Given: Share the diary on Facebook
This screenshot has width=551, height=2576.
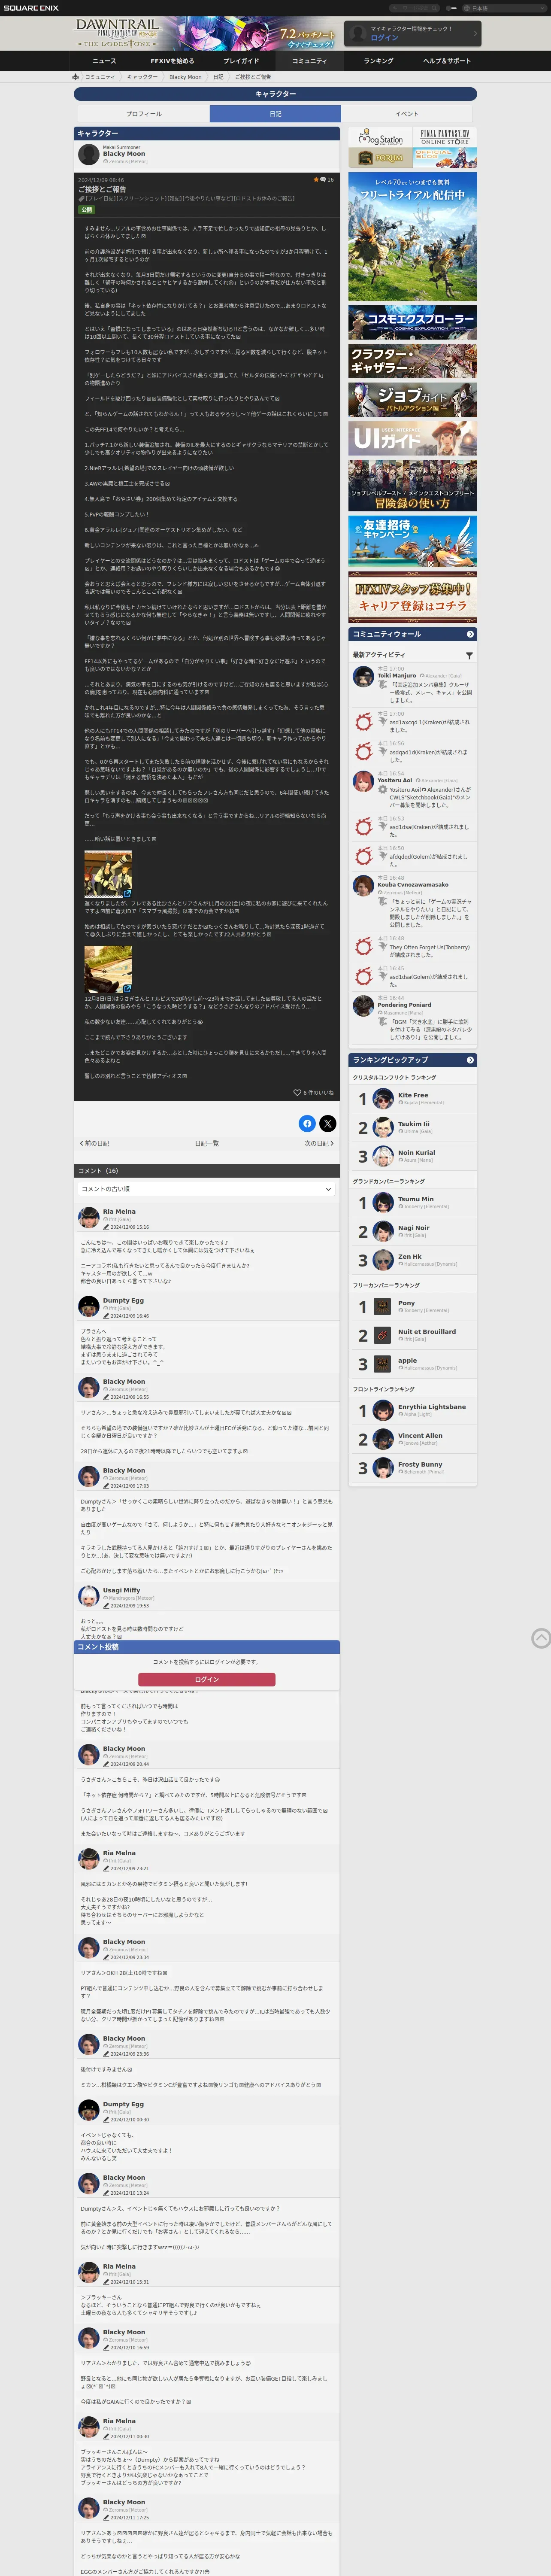Looking at the screenshot, I should point(307,1124).
